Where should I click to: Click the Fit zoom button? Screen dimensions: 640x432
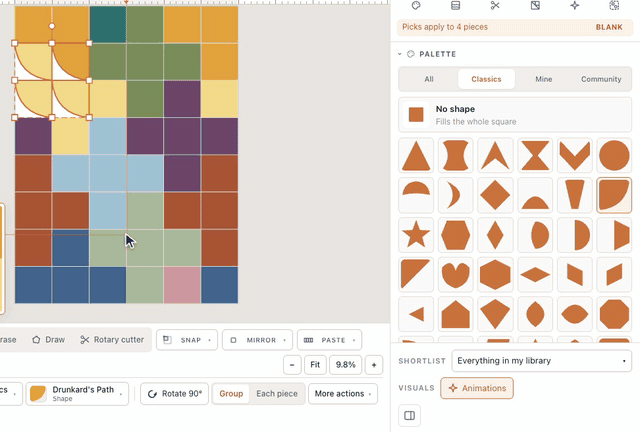coord(315,365)
